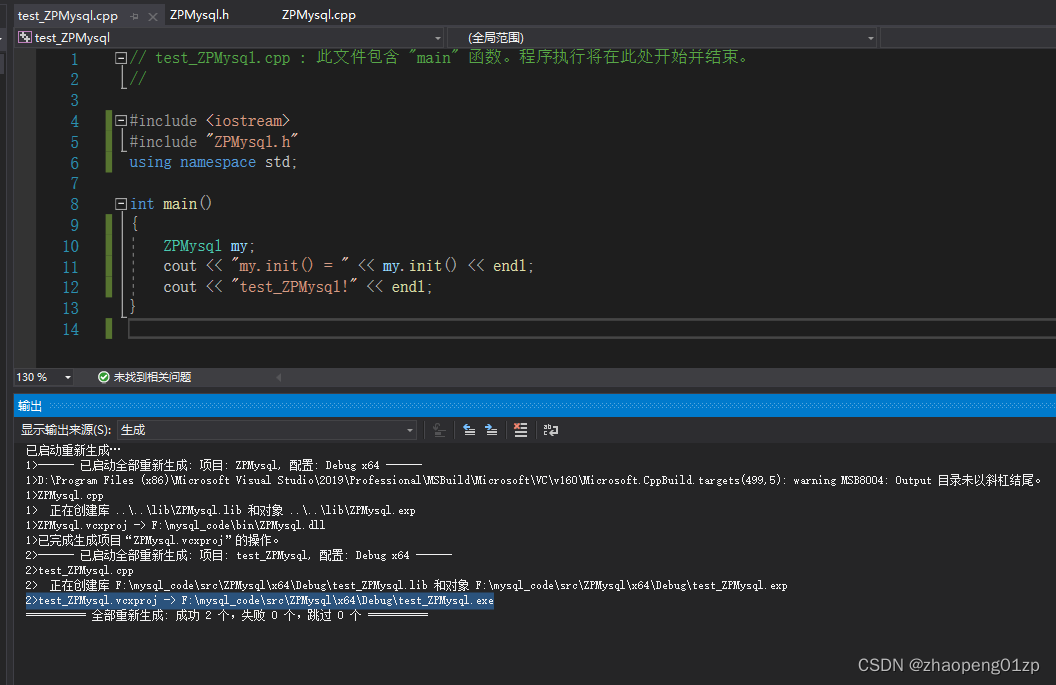Screen dimensions: 1056x685
Task: Collapse the comment block at line 1
Action: coord(121,58)
